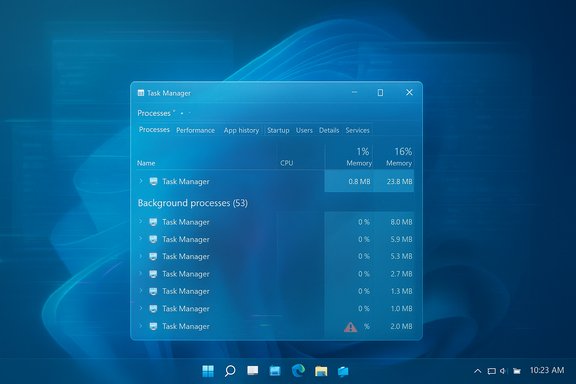The width and height of the screenshot is (576, 384).
Task: Expand the 8.0 MB Task Manager process
Action: point(141,222)
